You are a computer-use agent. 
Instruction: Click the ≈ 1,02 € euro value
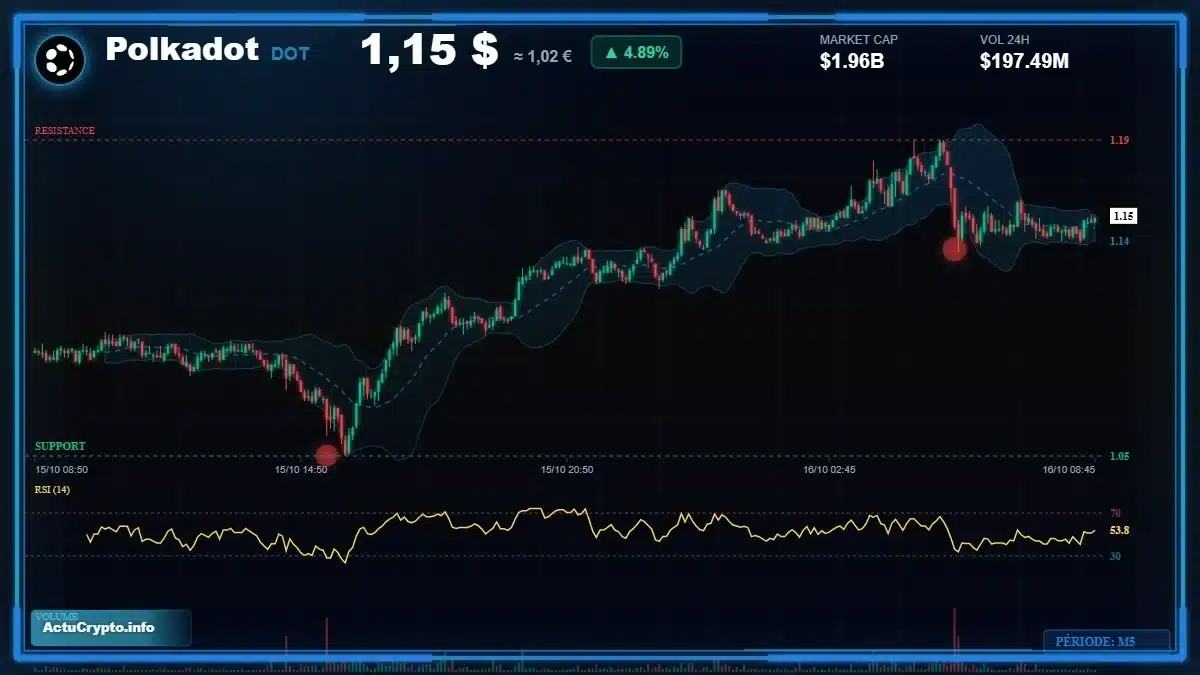tap(542, 56)
